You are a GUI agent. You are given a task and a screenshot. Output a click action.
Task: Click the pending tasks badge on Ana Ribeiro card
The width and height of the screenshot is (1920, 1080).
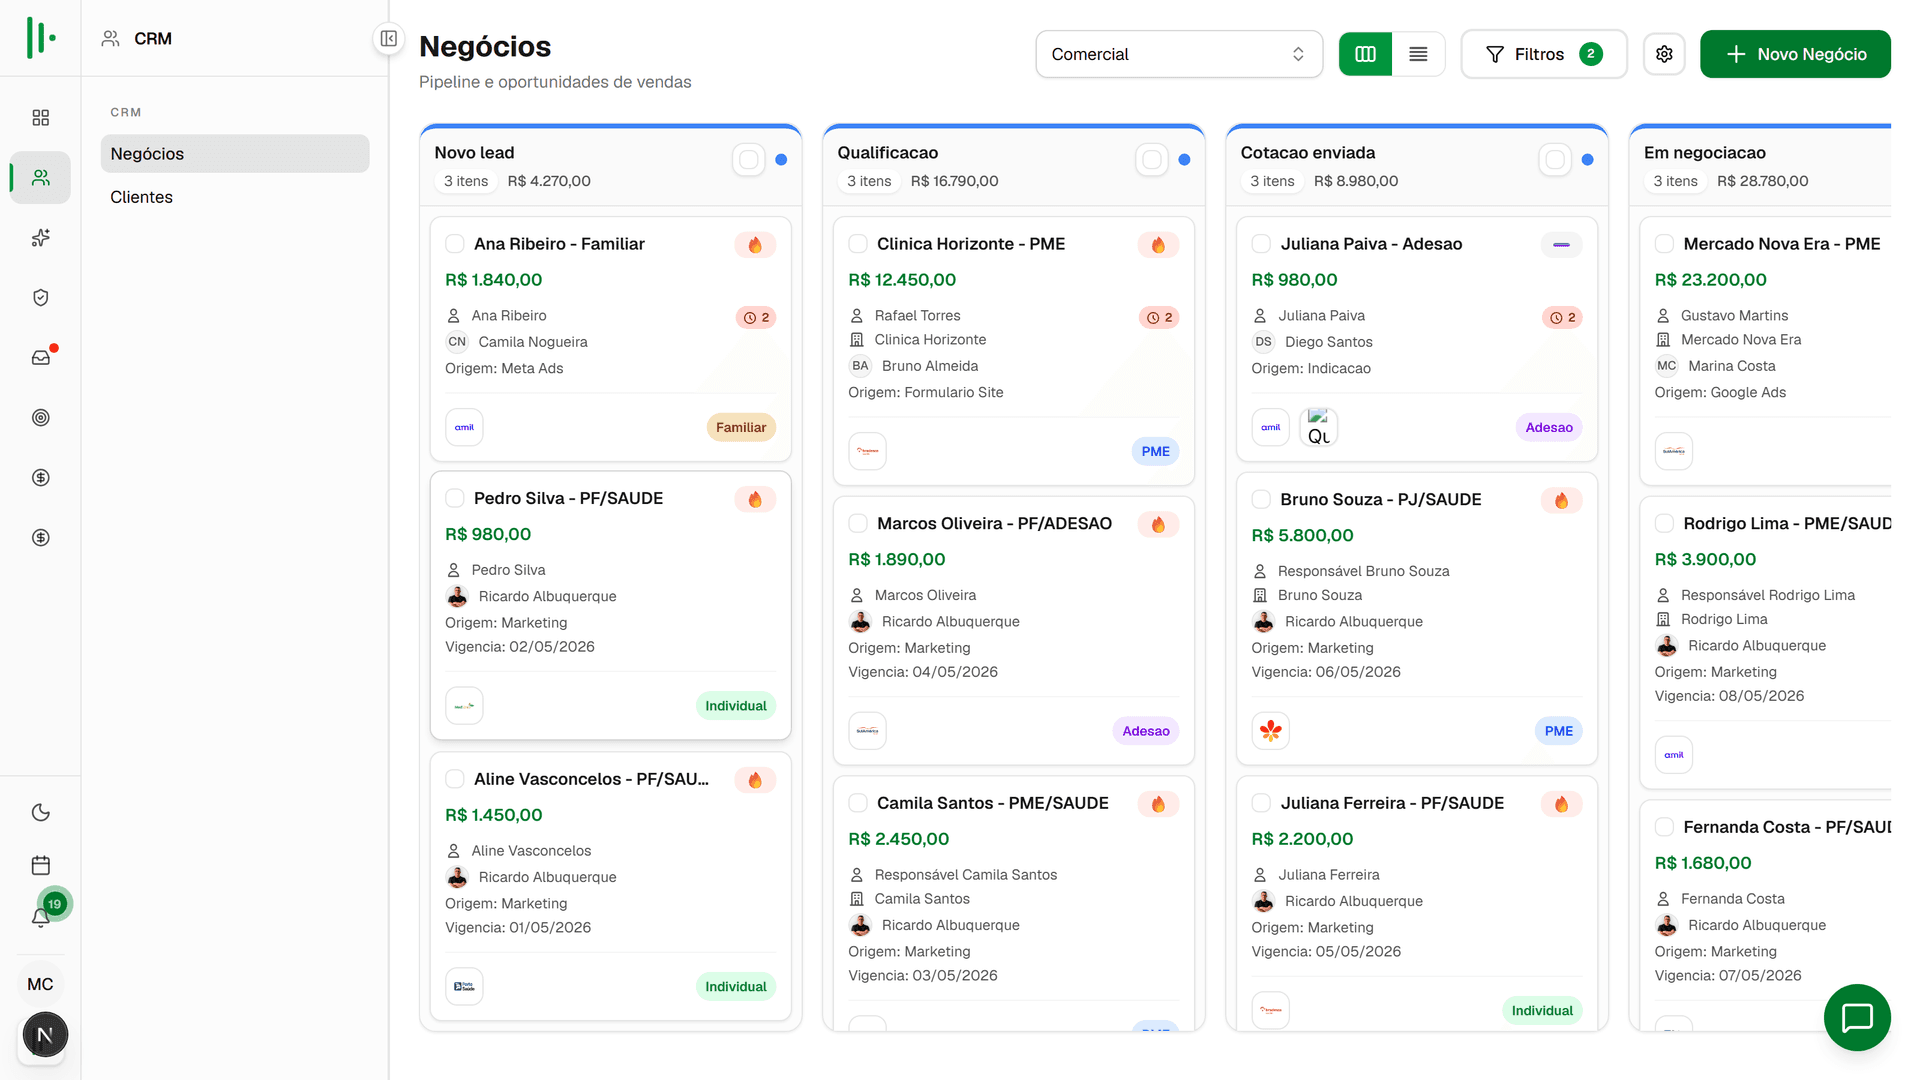[756, 318]
